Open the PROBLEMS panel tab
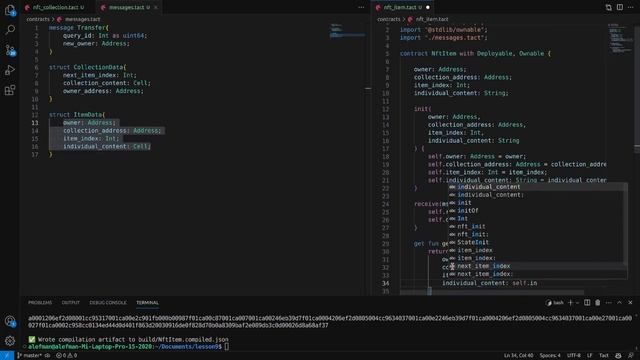Image resolution: width=640 pixels, height=360 pixels. [x=40, y=302]
